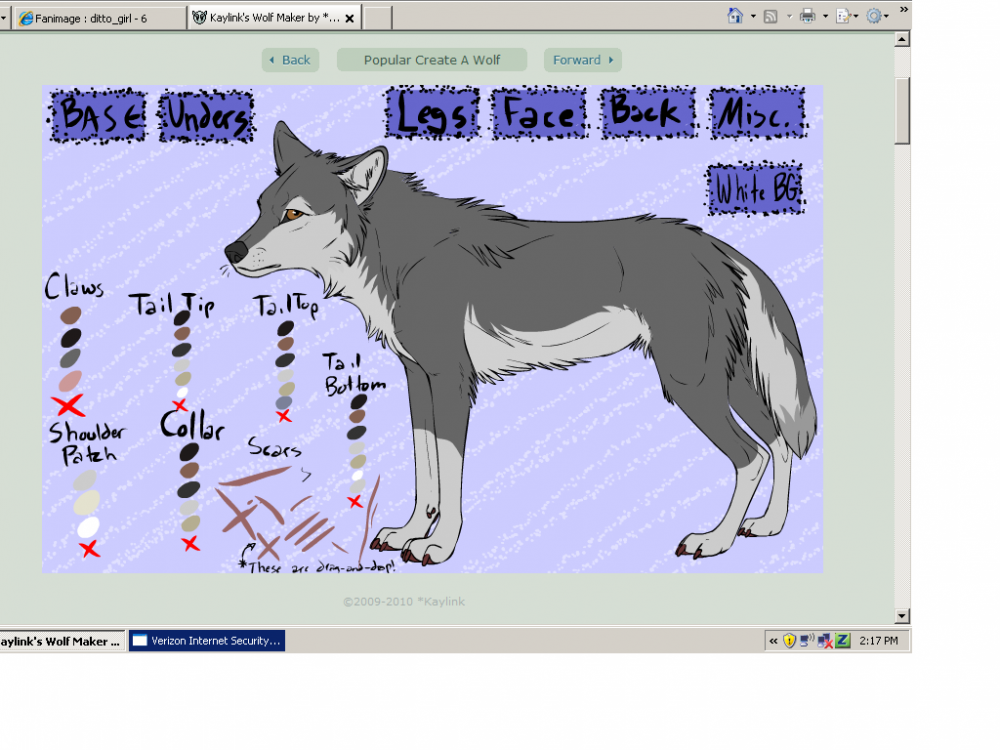This screenshot has height=750, width=1000.
Task: Click the network disconnected tray icon
Action: click(x=825, y=641)
